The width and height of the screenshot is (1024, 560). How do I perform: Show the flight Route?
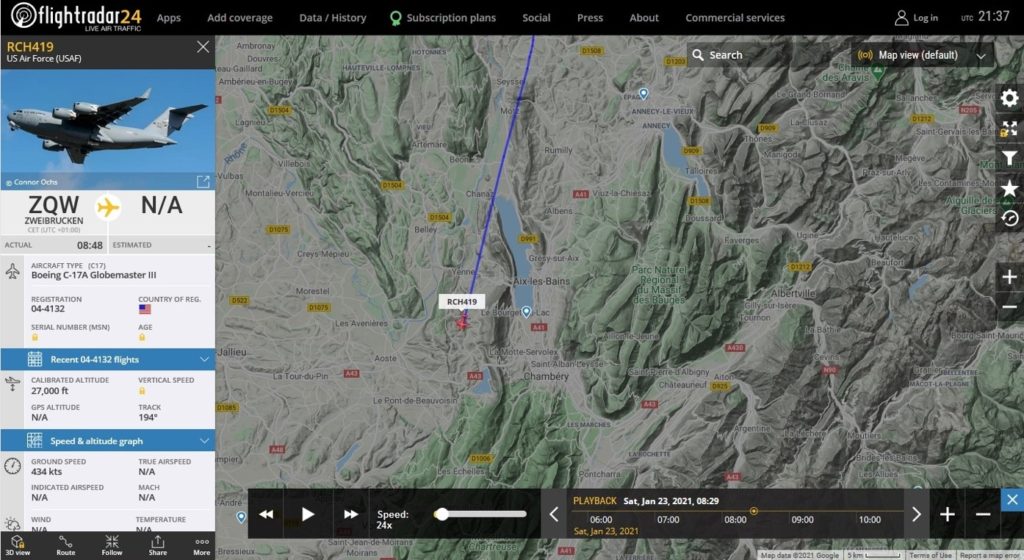[65, 545]
